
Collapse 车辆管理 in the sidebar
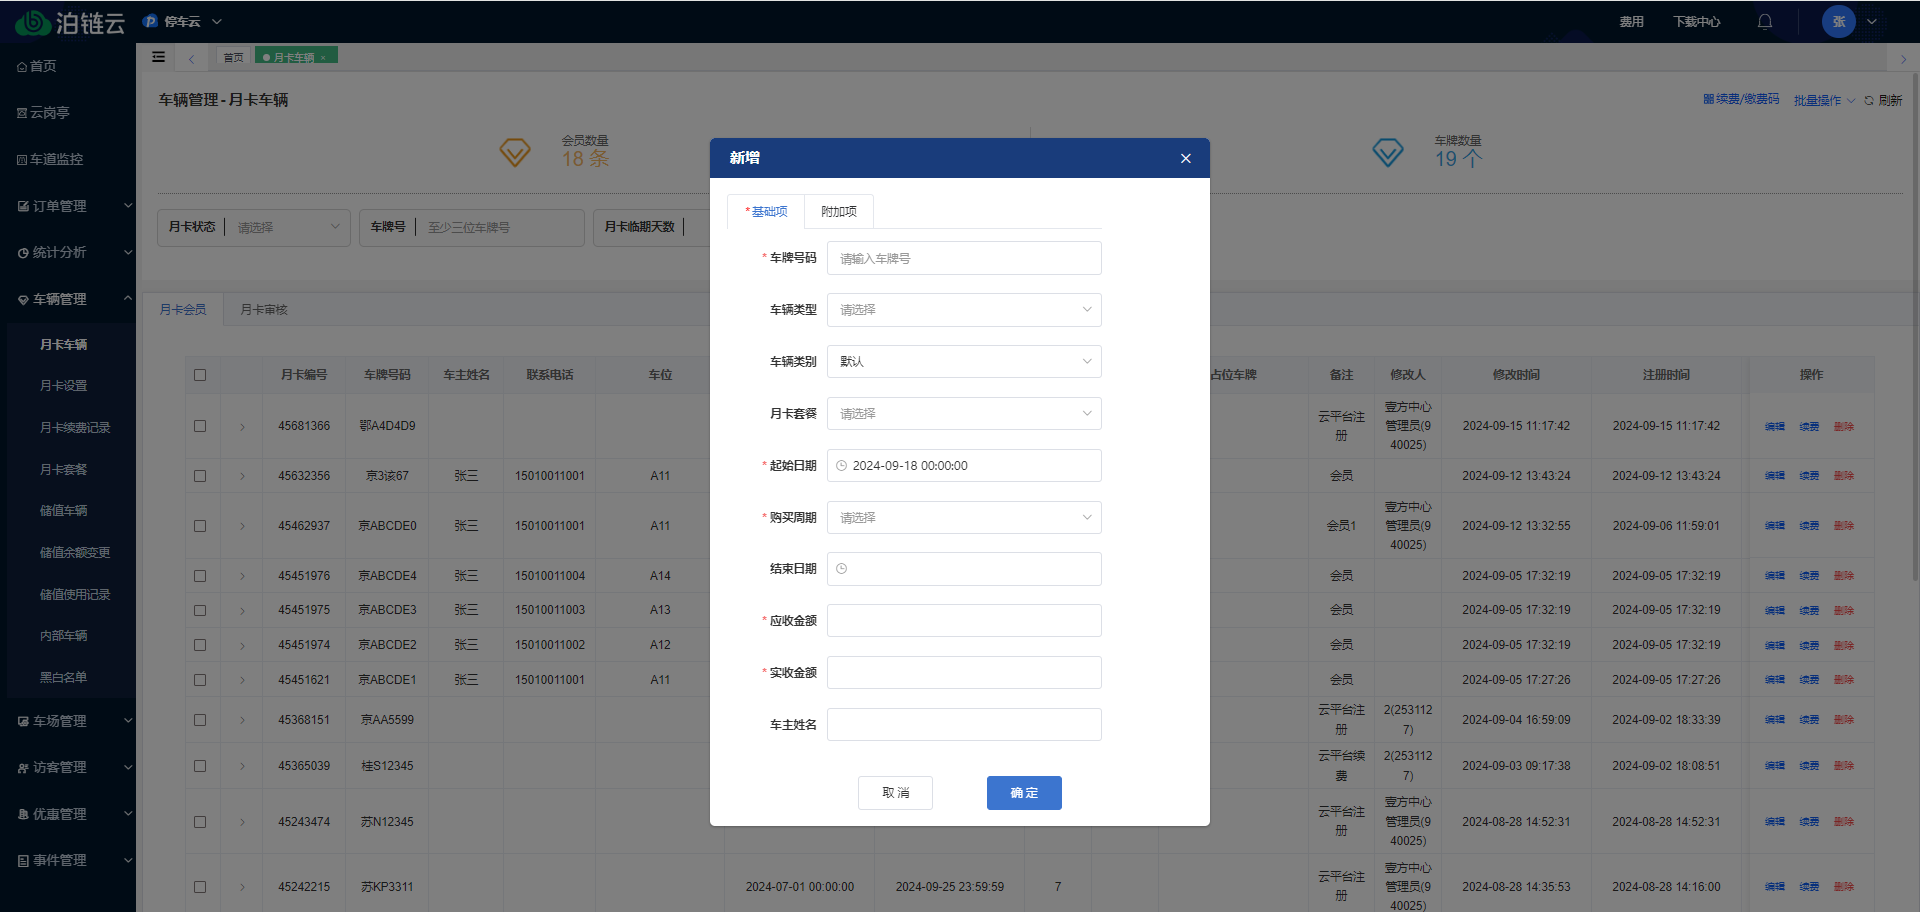[68, 299]
